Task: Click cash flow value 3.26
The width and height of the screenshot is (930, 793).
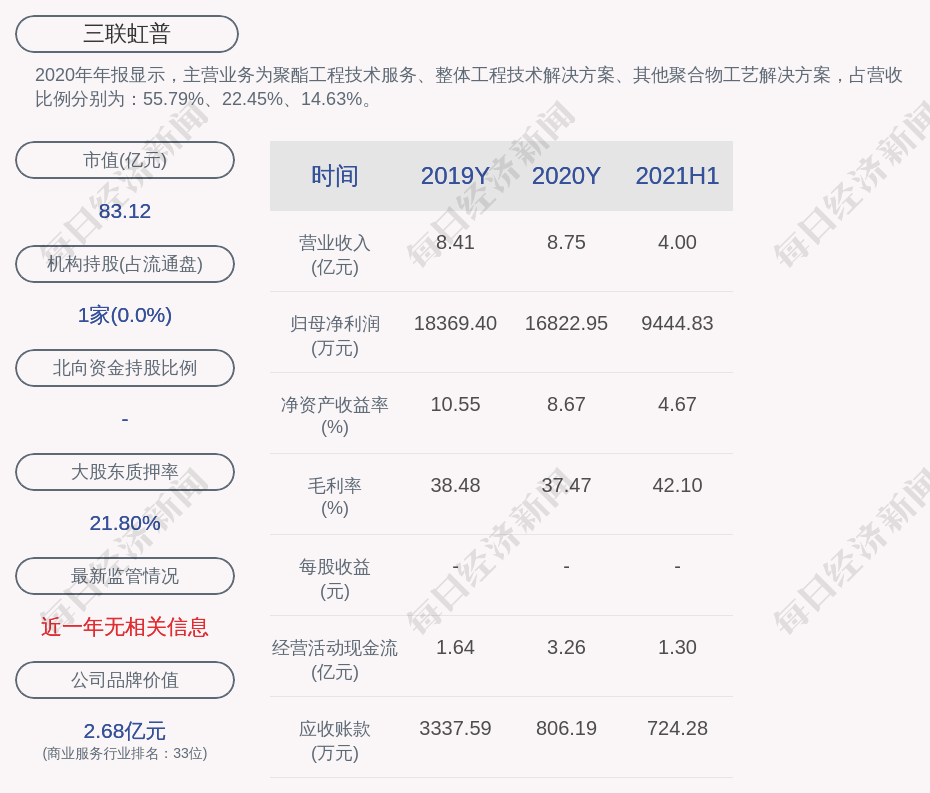Action: pyautogui.click(x=566, y=647)
